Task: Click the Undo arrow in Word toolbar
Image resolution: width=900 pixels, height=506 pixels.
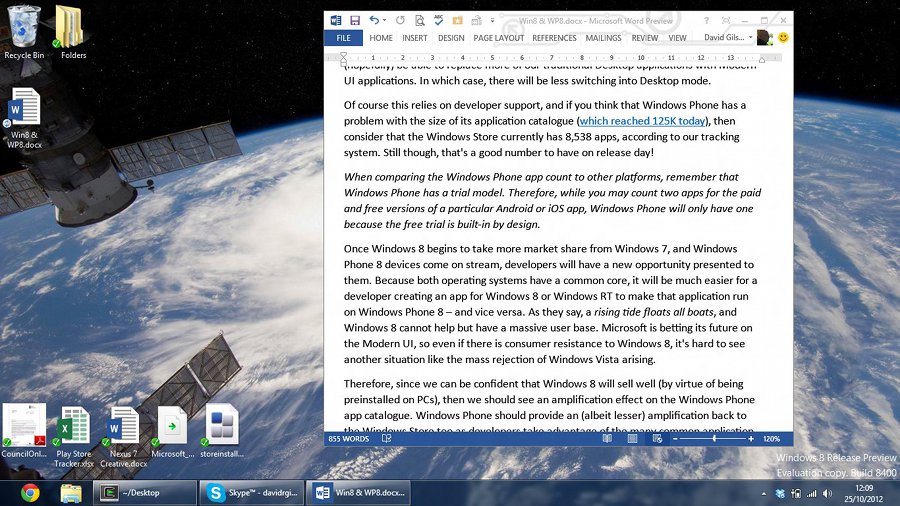Action: (374, 20)
